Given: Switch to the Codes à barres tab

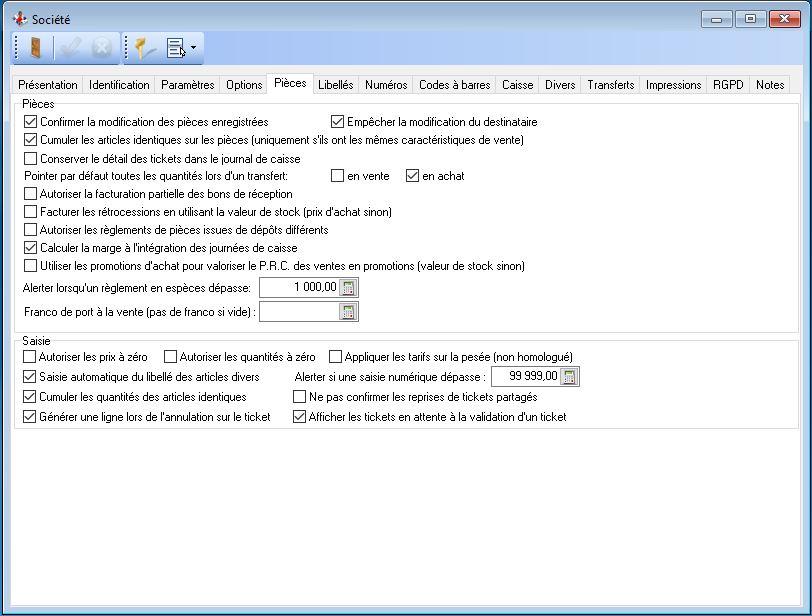Looking at the screenshot, I should (x=454, y=85).
